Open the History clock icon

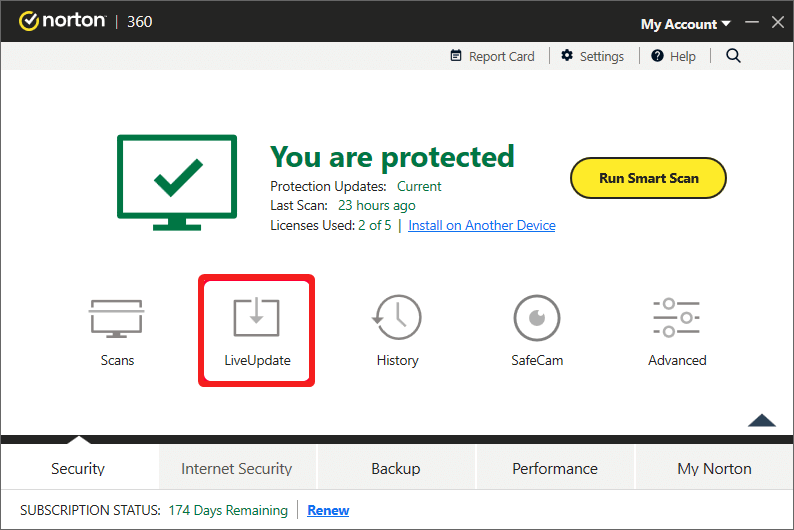pos(397,317)
